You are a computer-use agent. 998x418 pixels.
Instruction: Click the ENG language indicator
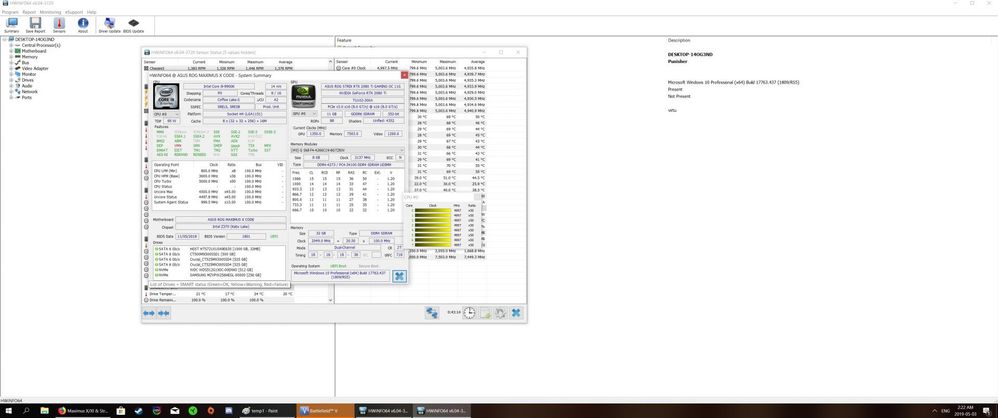(945, 411)
